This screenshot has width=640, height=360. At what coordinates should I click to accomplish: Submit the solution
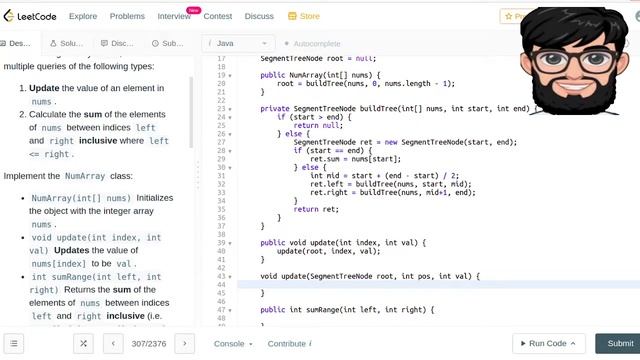pos(618,344)
